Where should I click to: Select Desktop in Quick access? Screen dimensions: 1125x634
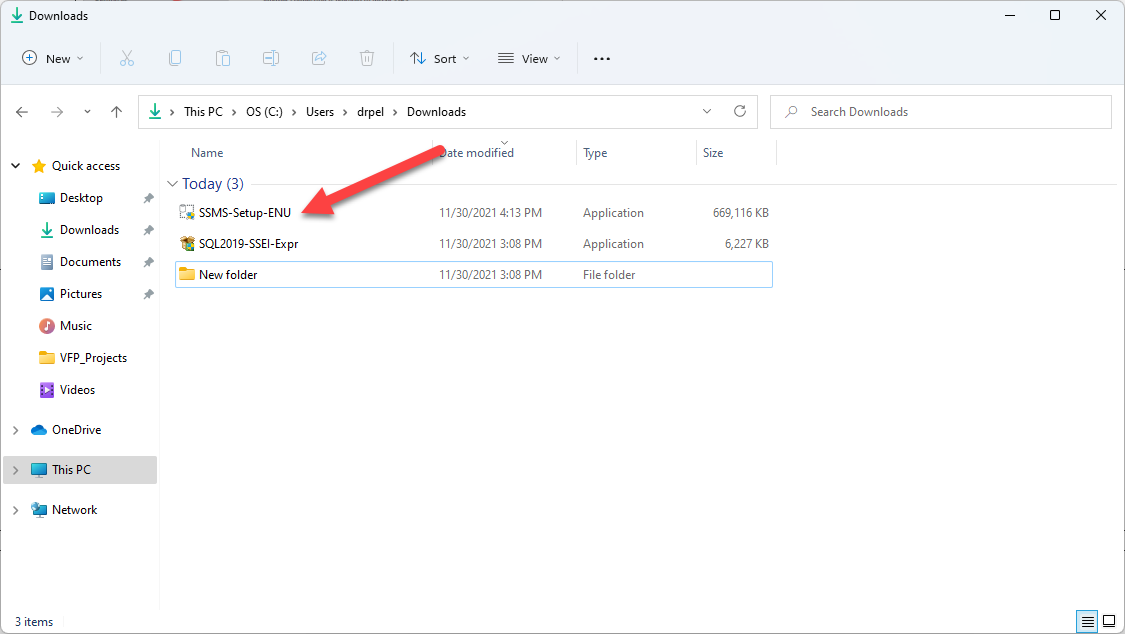click(81, 198)
